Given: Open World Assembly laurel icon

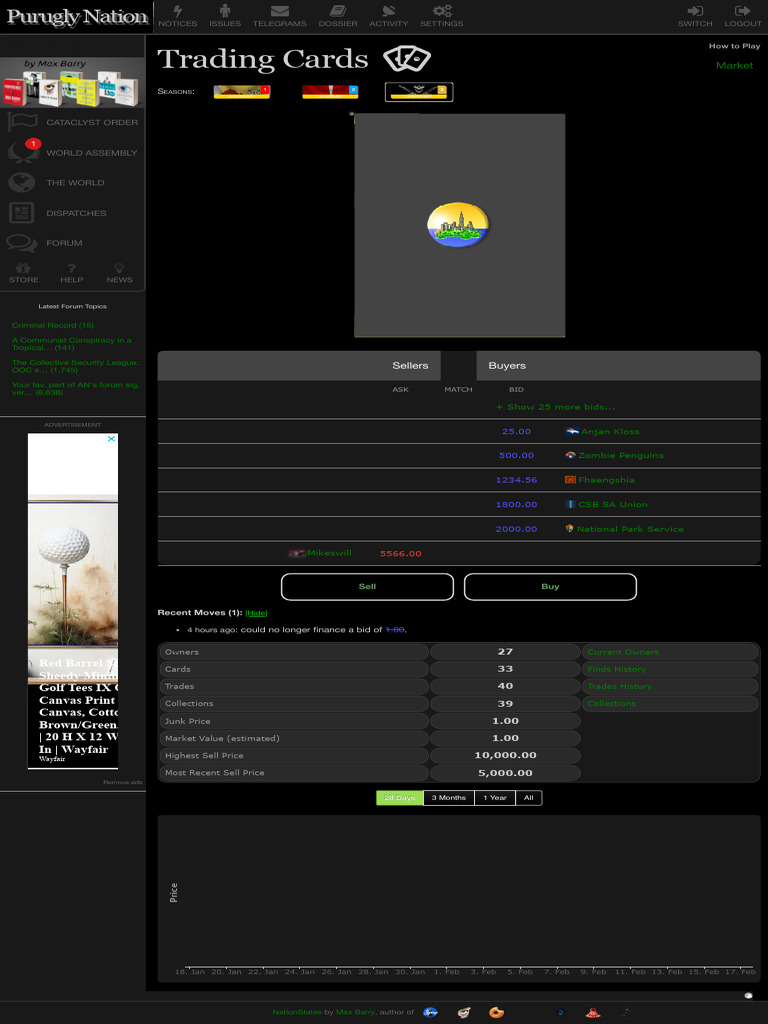Looking at the screenshot, I should click(22, 152).
